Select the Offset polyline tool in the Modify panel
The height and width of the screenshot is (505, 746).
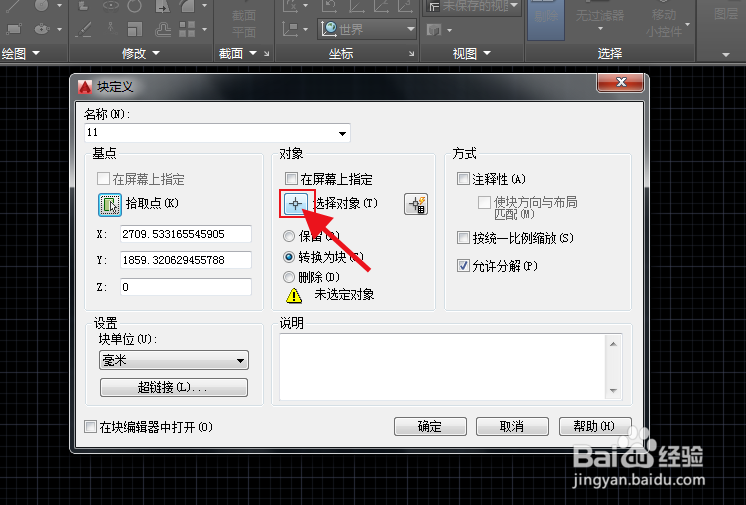(163, 30)
